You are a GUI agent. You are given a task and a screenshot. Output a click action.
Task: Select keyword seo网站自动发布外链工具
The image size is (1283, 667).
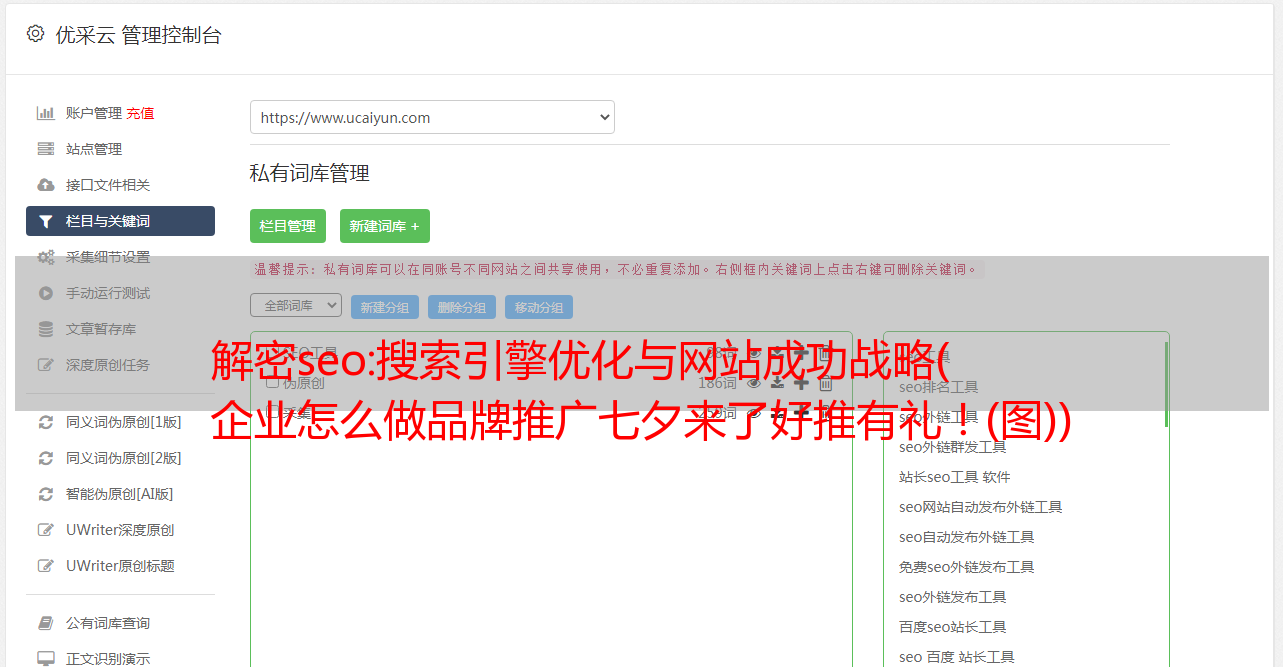[981, 507]
